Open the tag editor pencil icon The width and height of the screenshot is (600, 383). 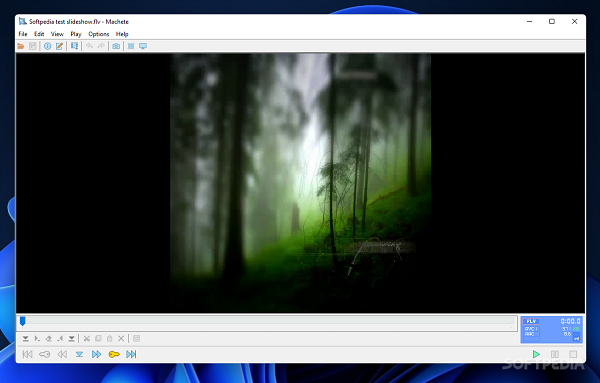coord(59,46)
